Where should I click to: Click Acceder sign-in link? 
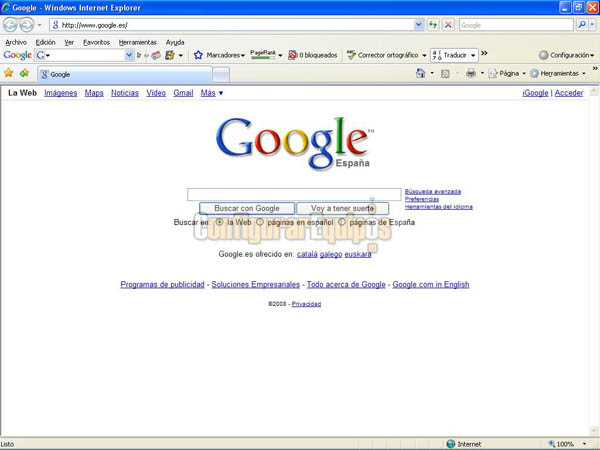pos(569,93)
